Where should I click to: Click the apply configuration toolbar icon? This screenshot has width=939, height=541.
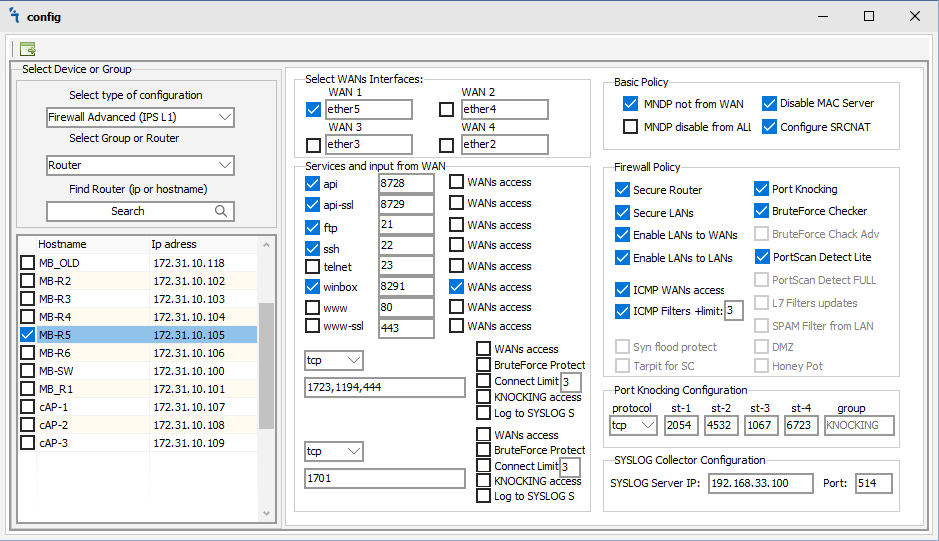coord(27,48)
